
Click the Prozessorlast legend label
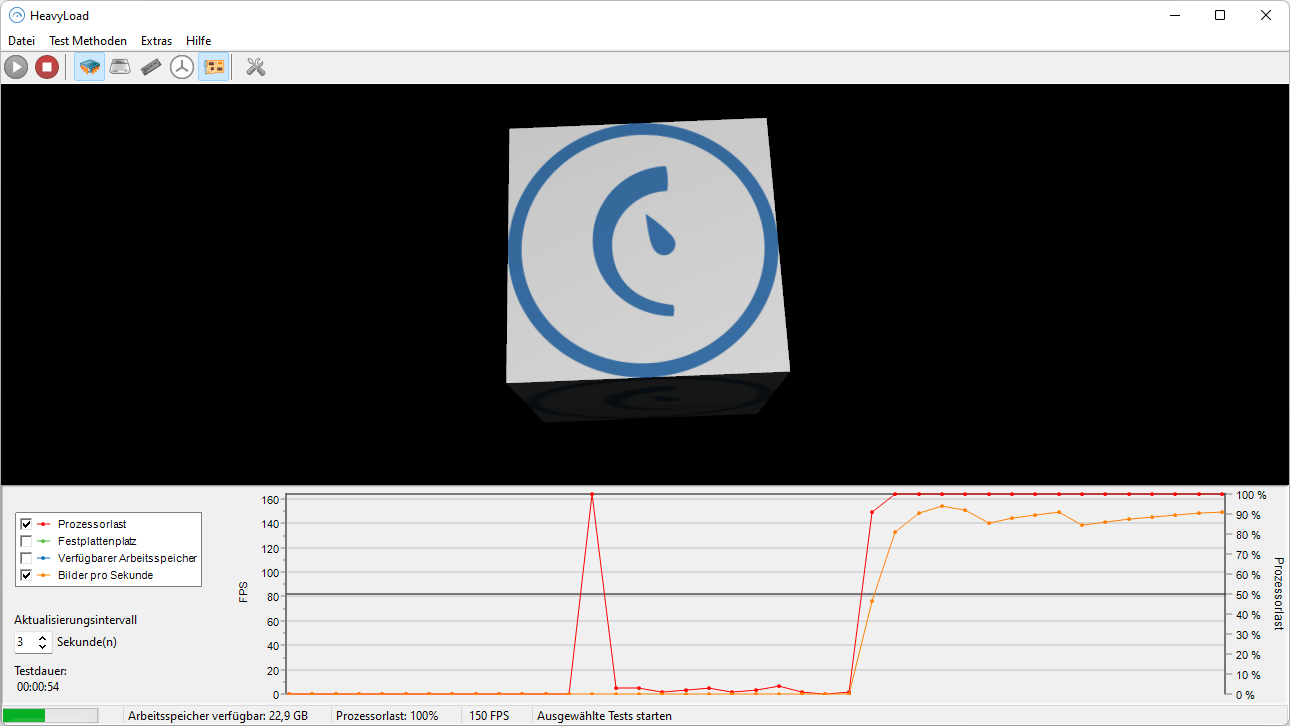tap(92, 524)
